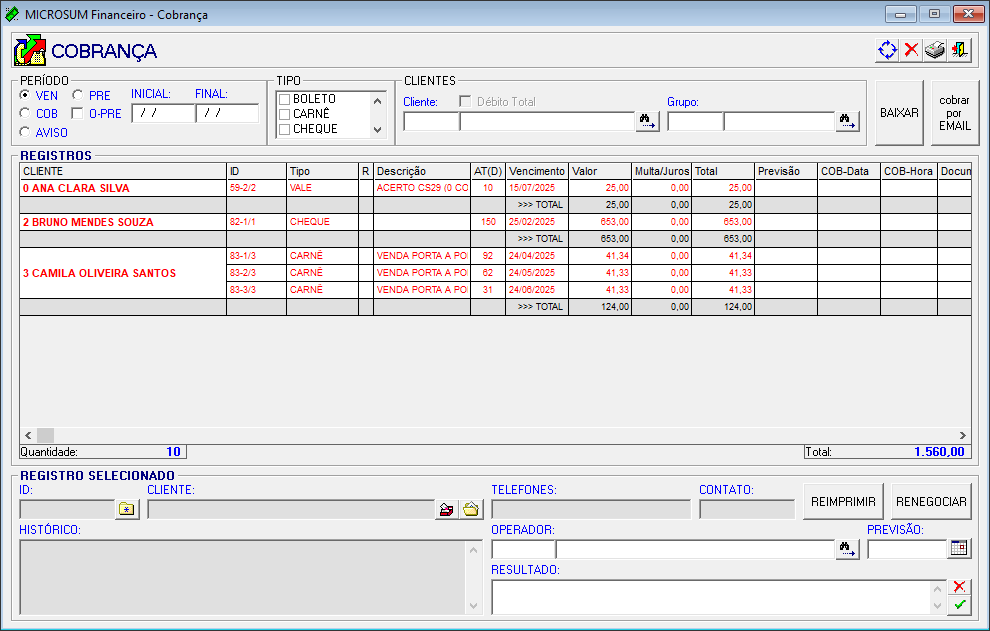Screen dimensions: 990x631
Task: Select the PRE period radio button
Action: click(78, 95)
